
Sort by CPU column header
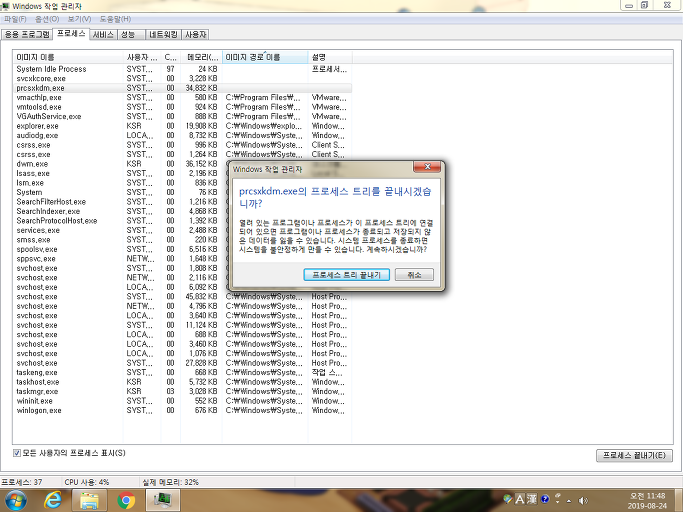(171, 58)
